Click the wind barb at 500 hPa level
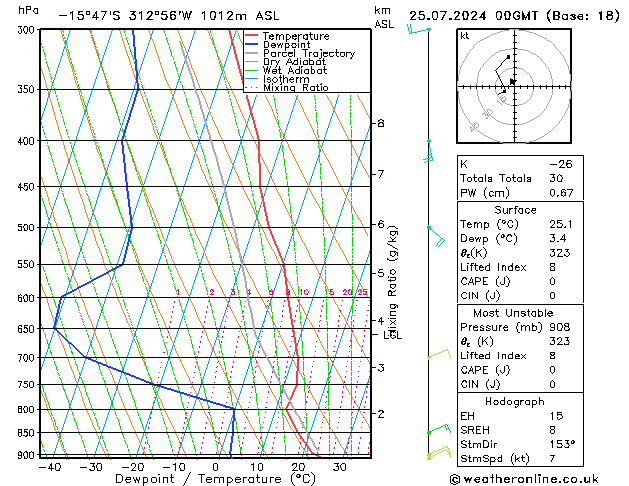 coord(436,236)
